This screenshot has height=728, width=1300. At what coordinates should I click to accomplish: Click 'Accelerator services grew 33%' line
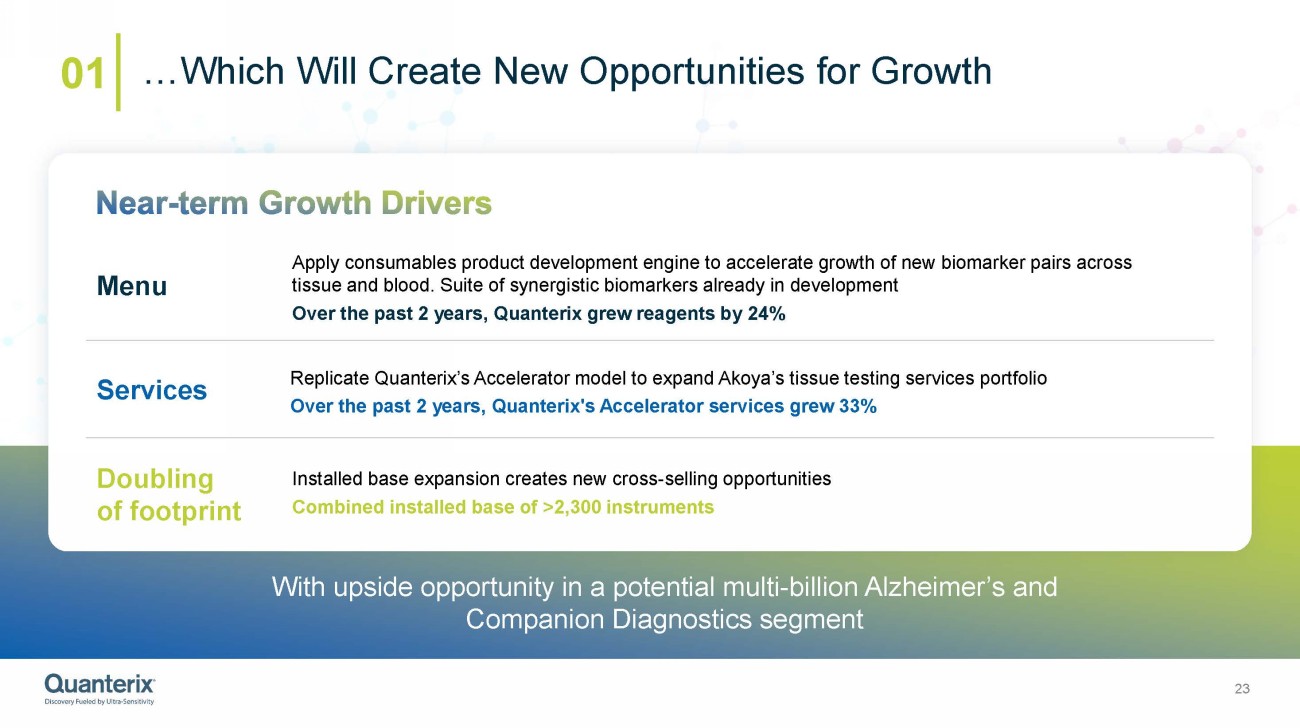(583, 407)
